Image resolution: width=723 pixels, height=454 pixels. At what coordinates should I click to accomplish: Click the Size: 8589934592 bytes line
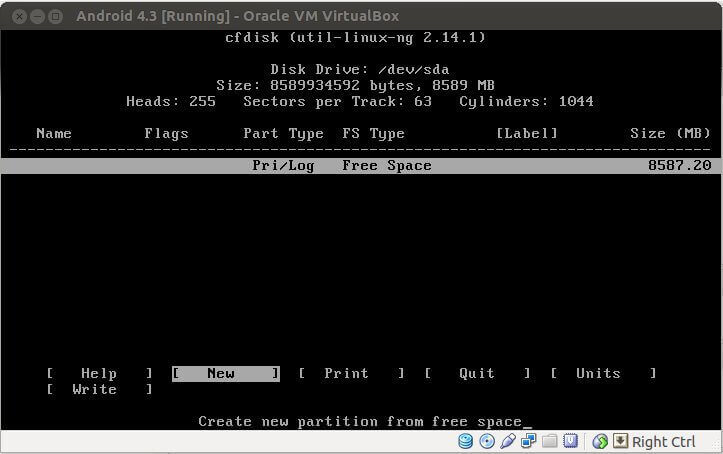356,85
